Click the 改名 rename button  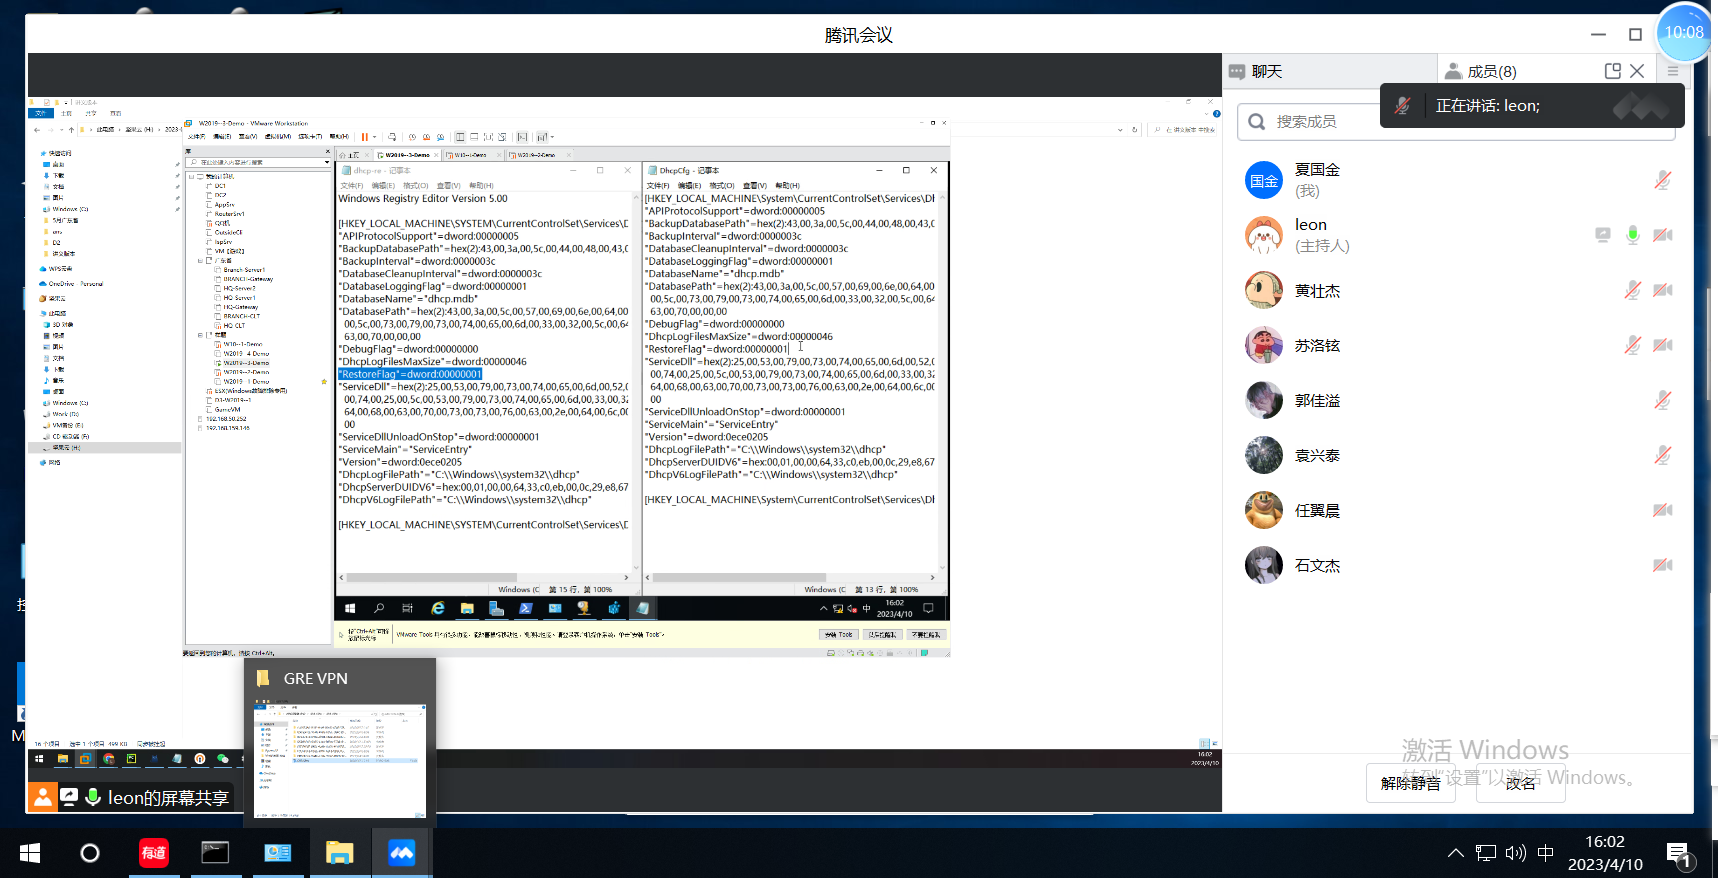[1521, 783]
